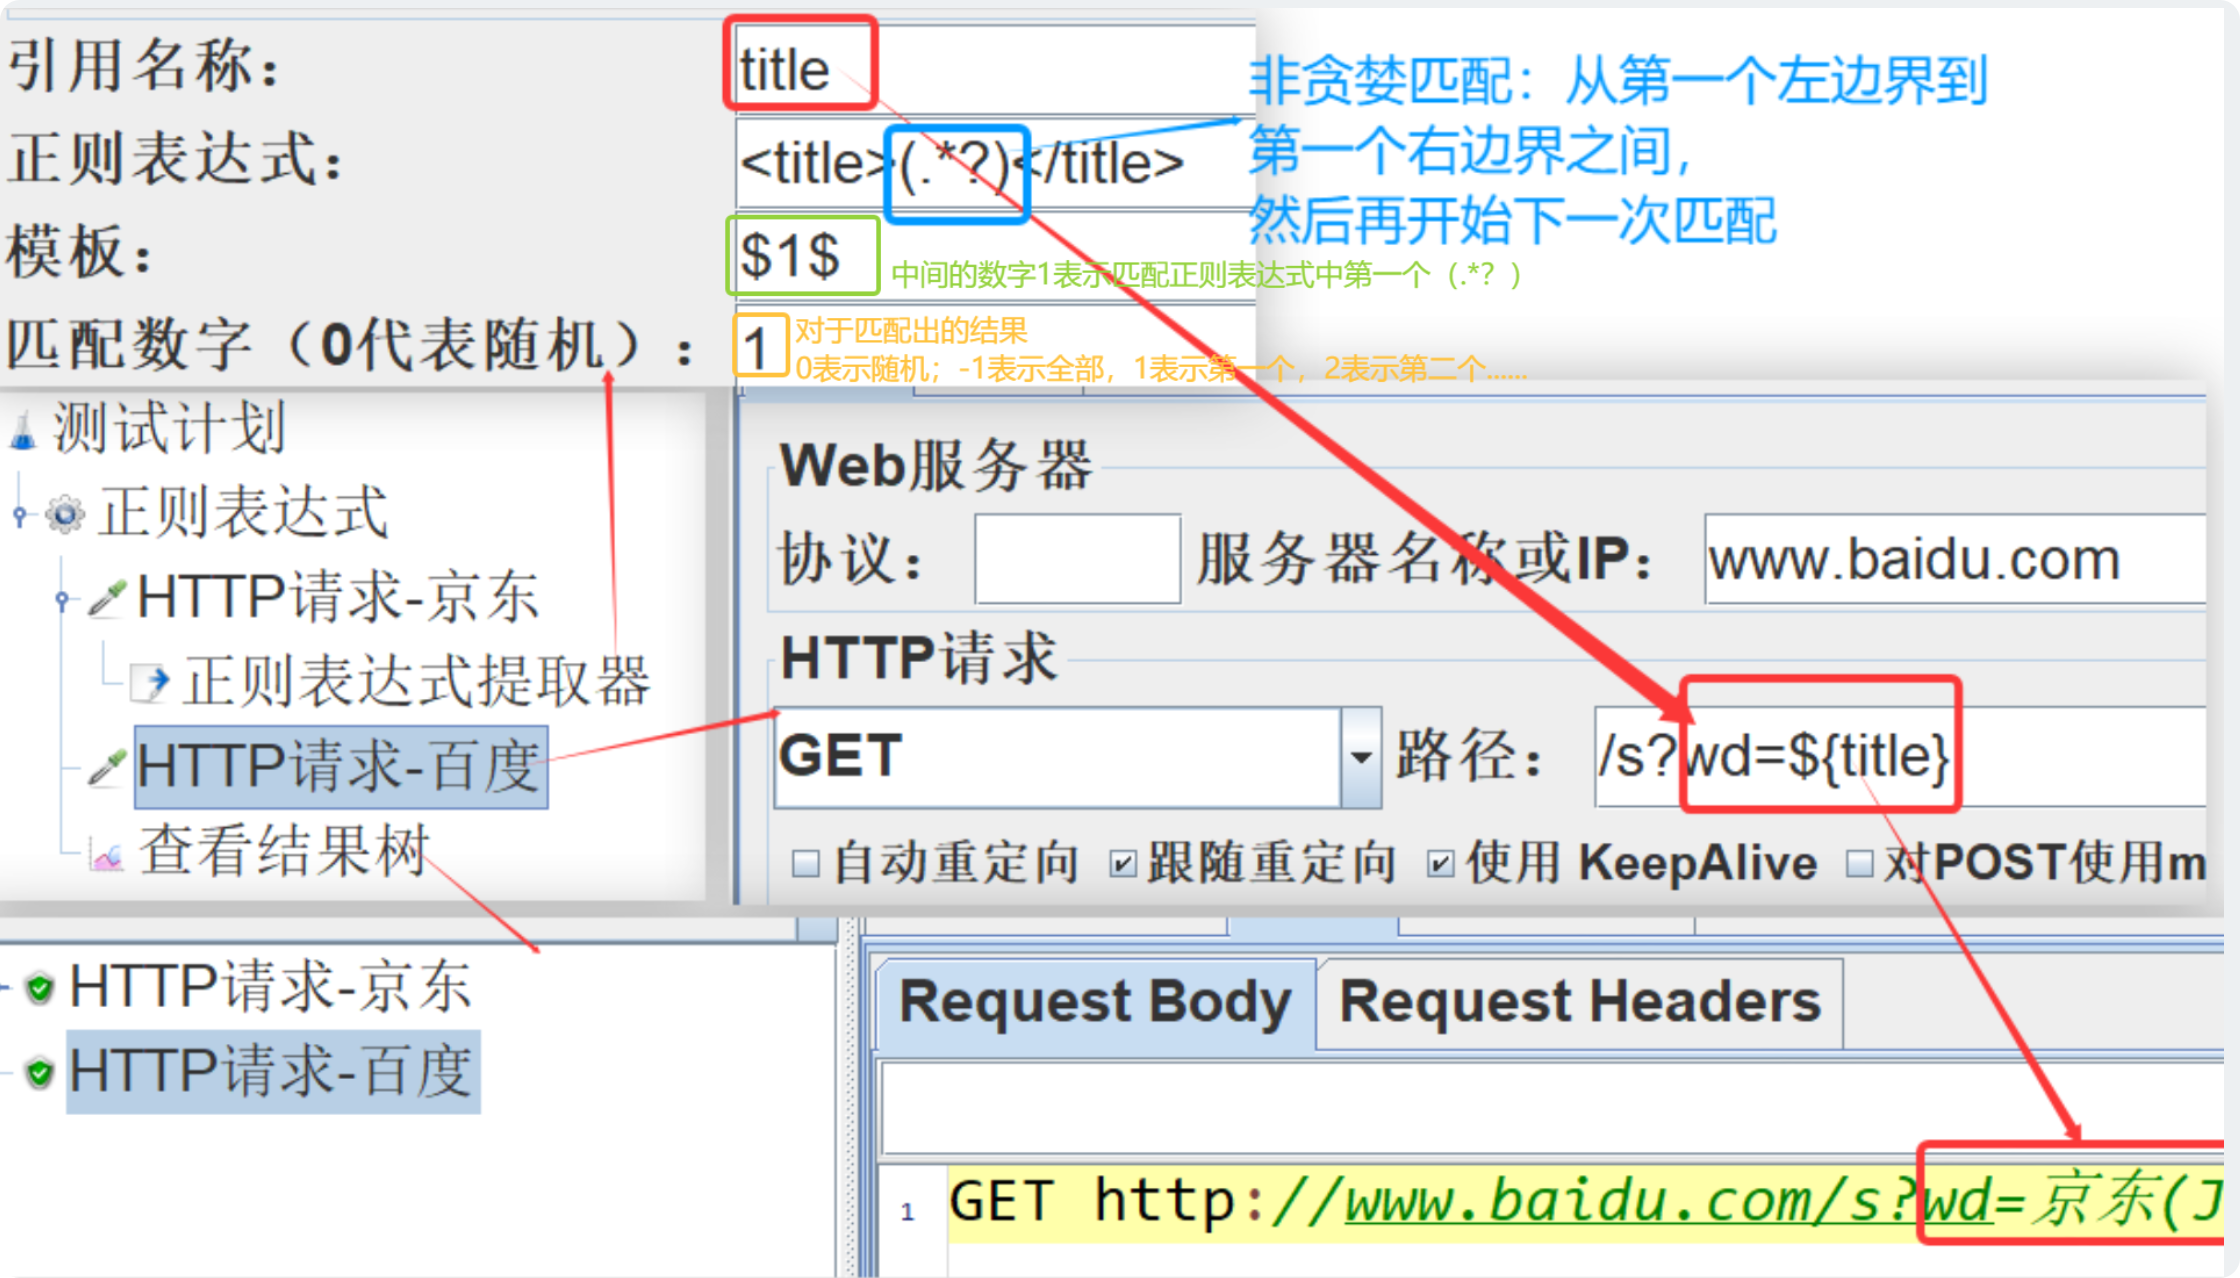The width and height of the screenshot is (2240, 1278).
Task: Click the empty 协议 input field
Action: tap(1077, 559)
